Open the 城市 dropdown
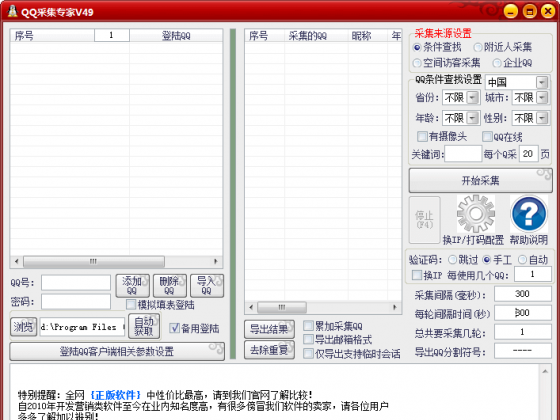Image resolution: width=560 pixels, height=420 pixels. 542,98
